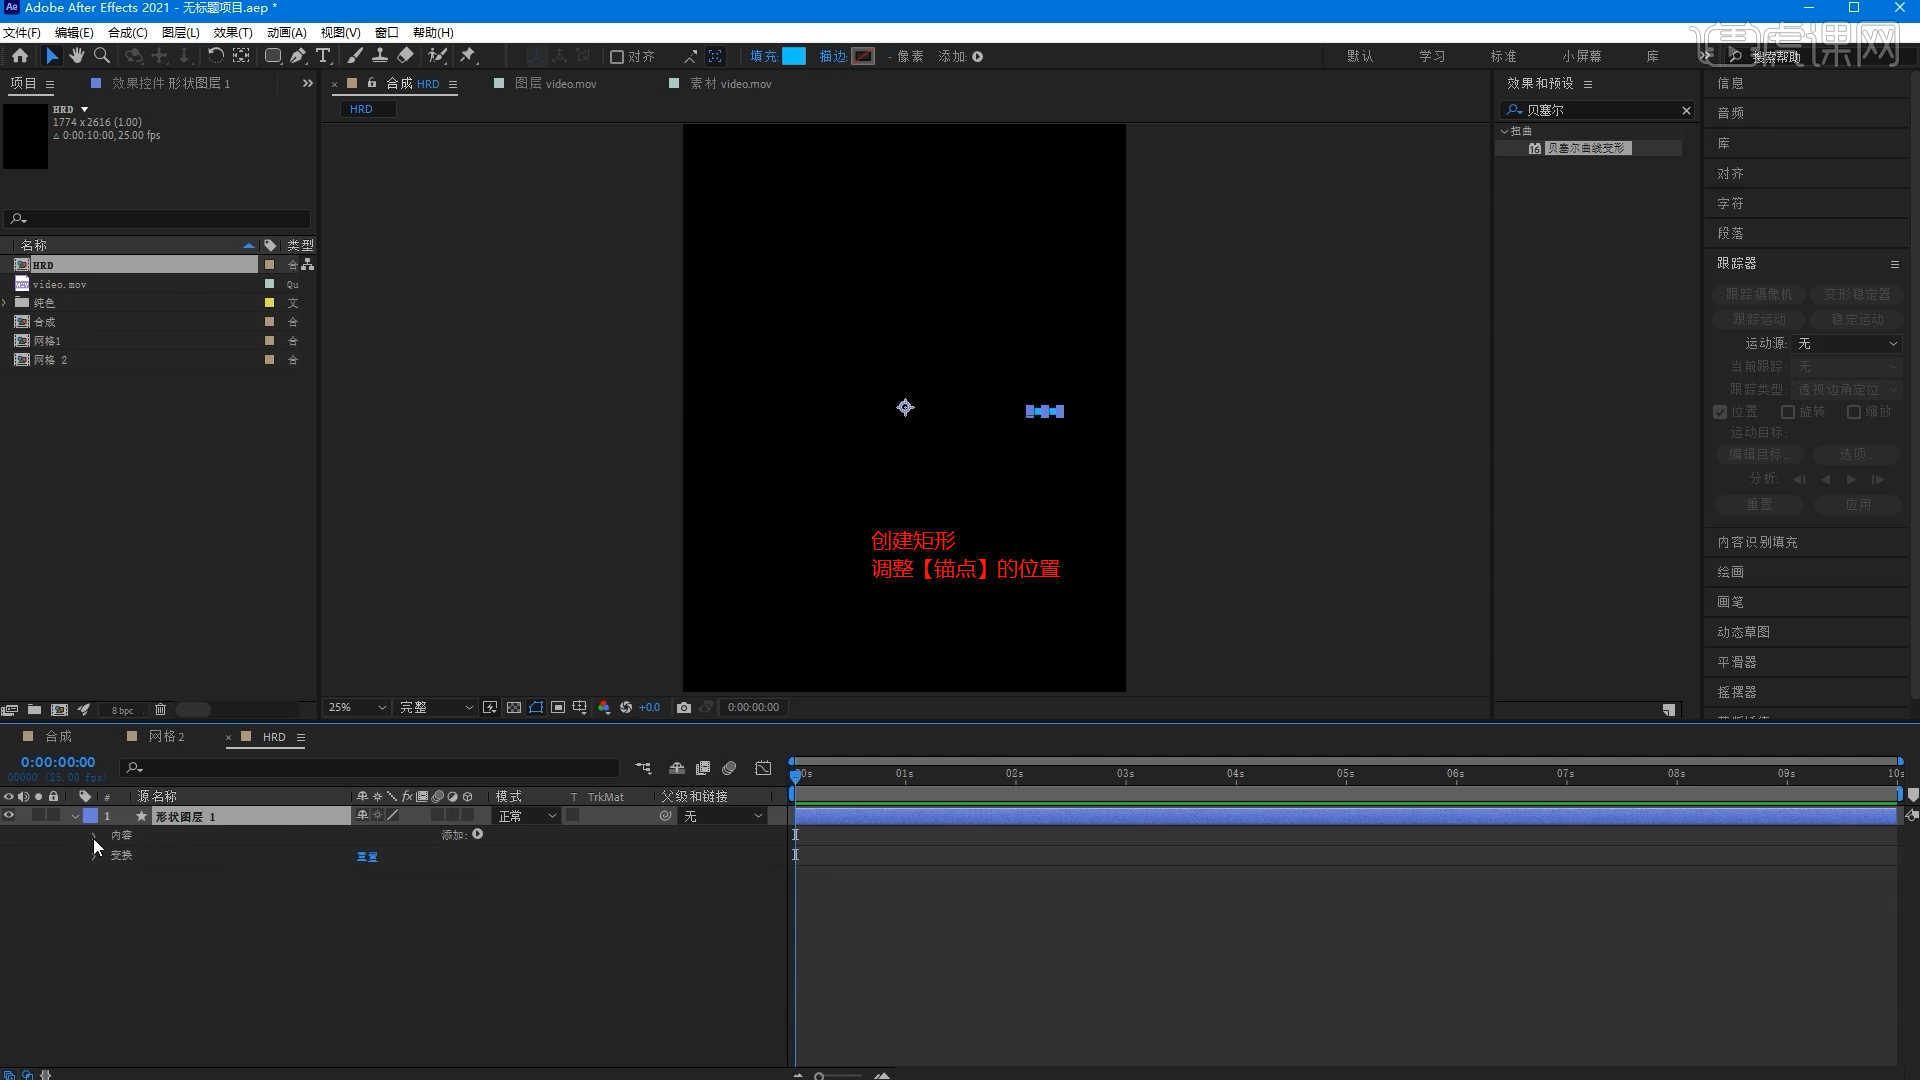Open the 动画(A) menu
Image resolution: width=1920 pixels, height=1080 pixels.
pos(286,32)
